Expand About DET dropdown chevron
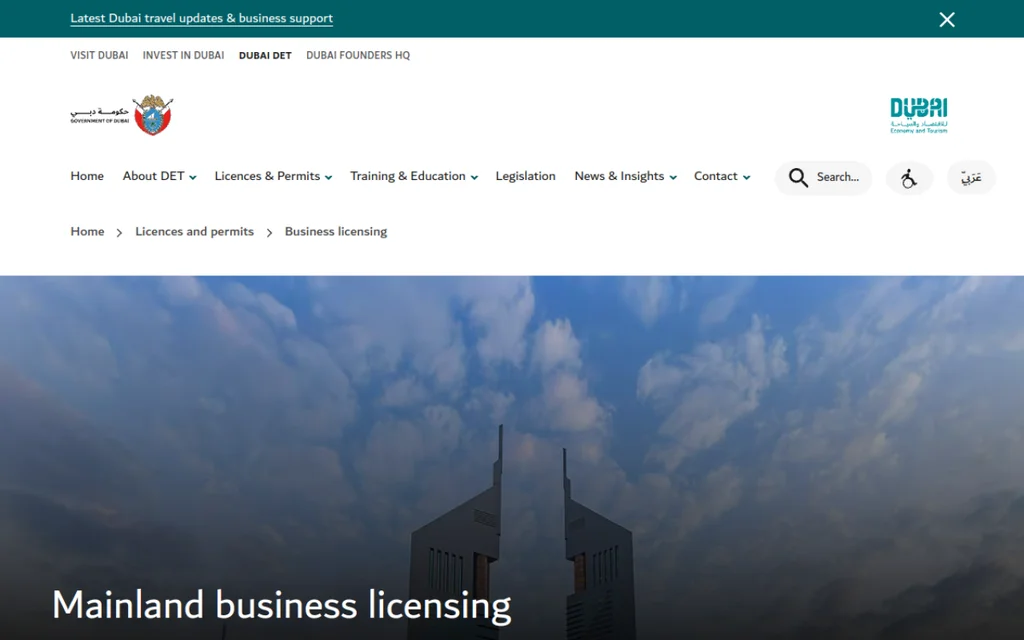This screenshot has height=640, width=1024. coord(193,177)
